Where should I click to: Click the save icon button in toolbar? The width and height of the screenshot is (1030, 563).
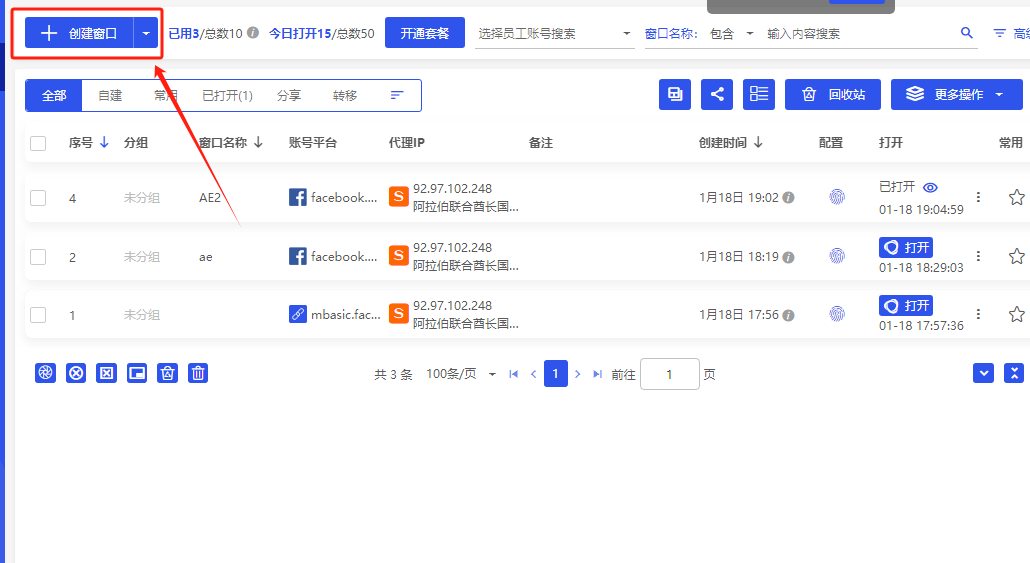(675, 94)
